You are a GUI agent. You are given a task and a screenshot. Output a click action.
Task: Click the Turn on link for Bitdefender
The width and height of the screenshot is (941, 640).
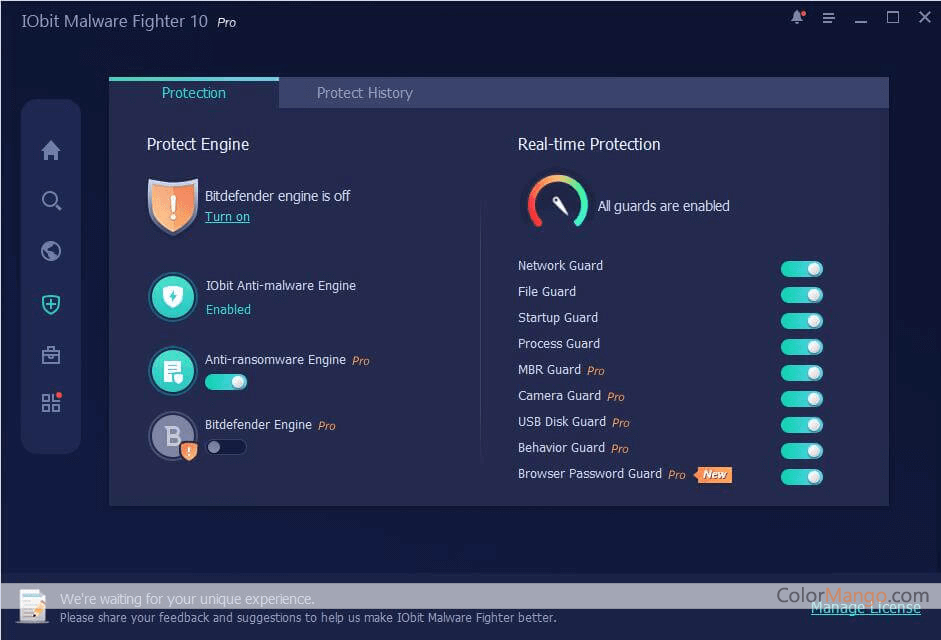point(227,217)
